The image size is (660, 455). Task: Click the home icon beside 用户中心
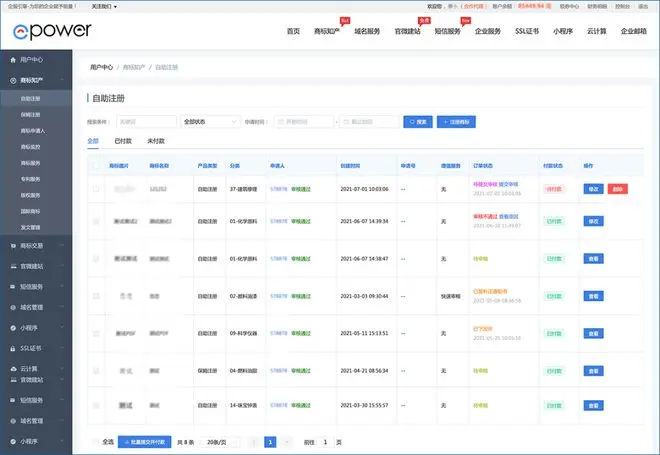pyautogui.click(x=10, y=60)
